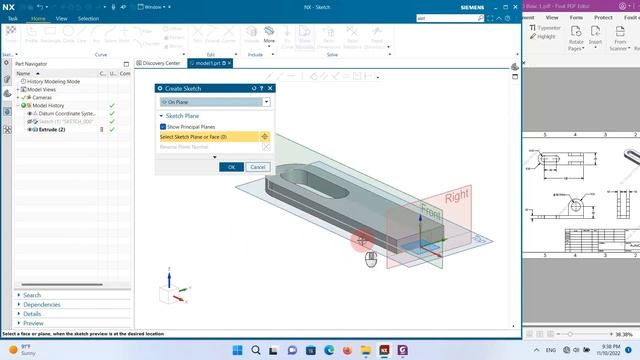Viewport: 640px width, 360px height.
Task: Close the Create Sketch dialog with X
Action: (270, 88)
